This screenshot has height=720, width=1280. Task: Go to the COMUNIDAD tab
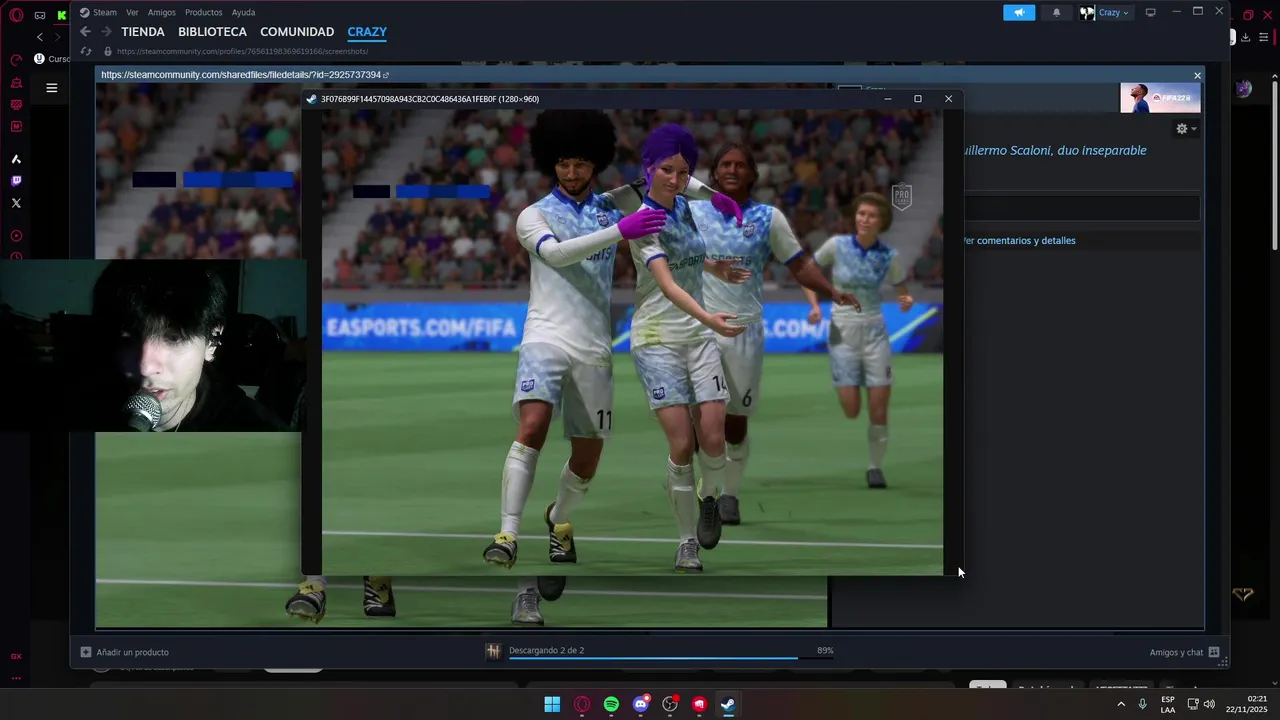pyautogui.click(x=297, y=32)
